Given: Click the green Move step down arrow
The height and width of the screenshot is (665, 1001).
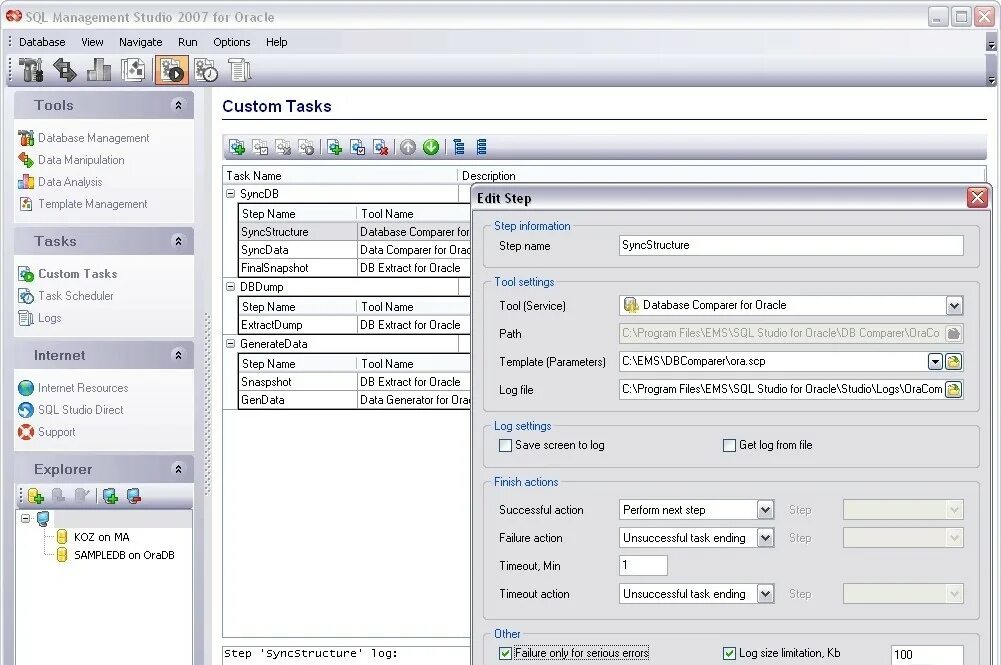Looking at the screenshot, I should pyautogui.click(x=431, y=147).
